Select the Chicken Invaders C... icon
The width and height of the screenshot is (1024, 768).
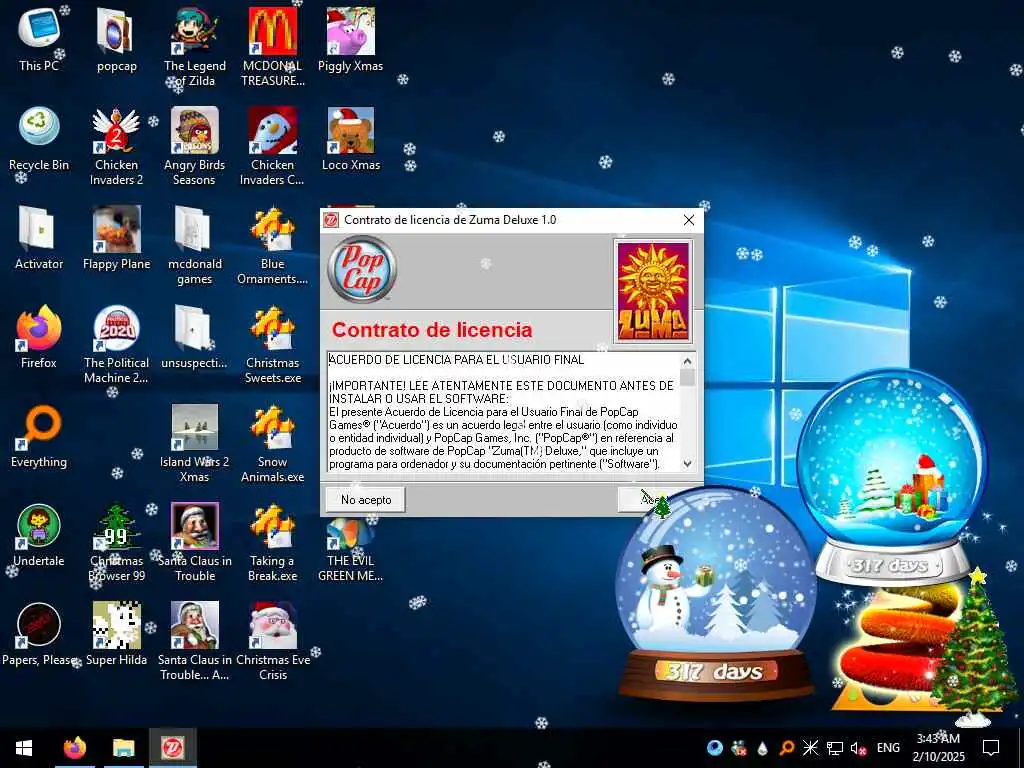coord(272,146)
